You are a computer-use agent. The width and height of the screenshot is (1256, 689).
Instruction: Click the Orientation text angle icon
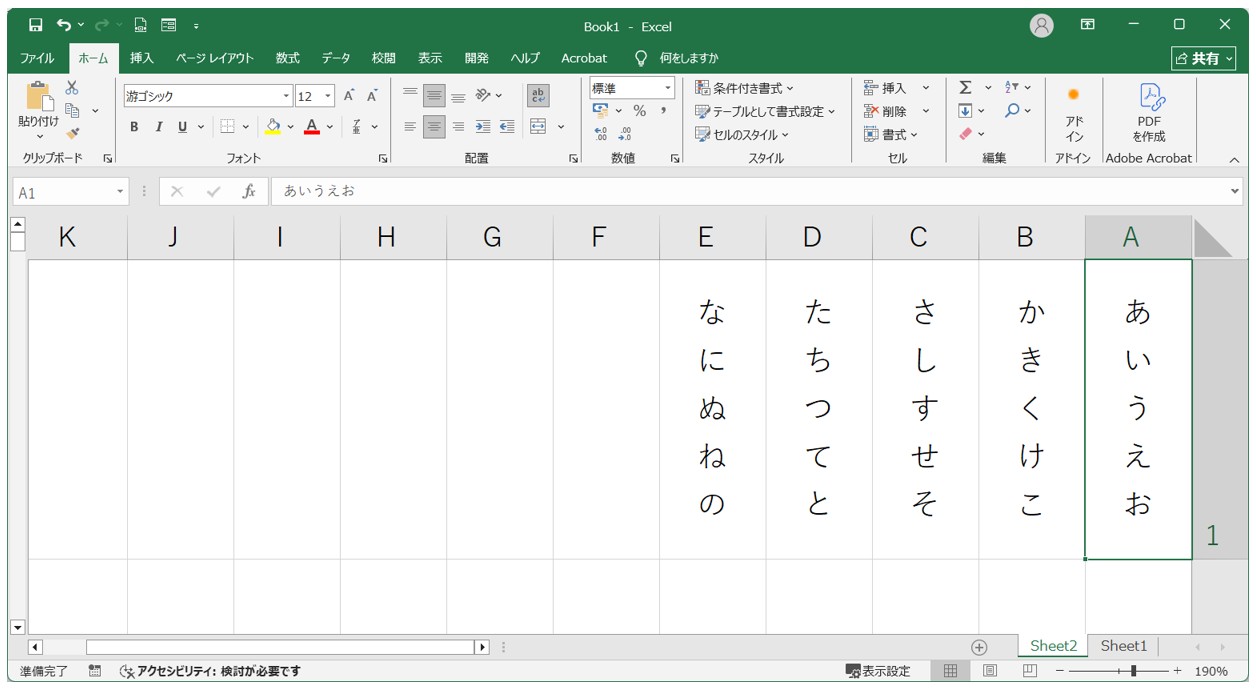(483, 96)
